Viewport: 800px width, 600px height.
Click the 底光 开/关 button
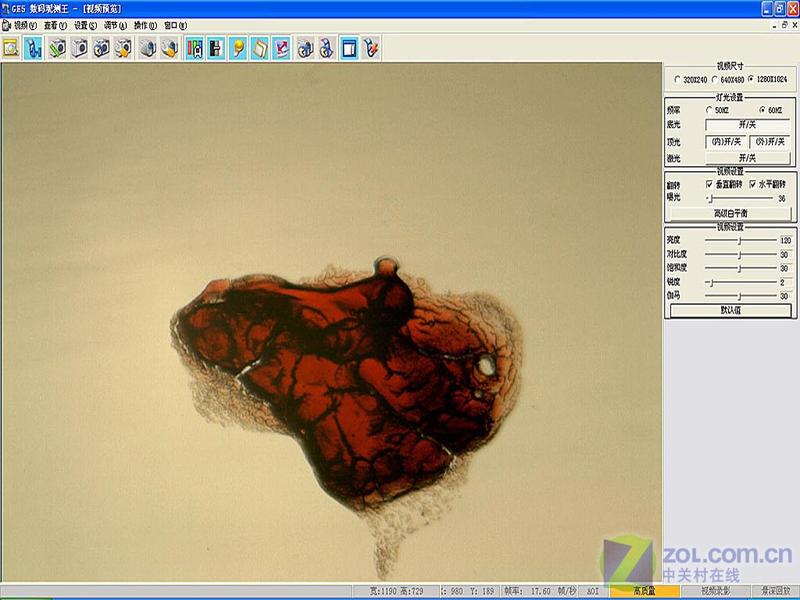pyautogui.click(x=747, y=124)
